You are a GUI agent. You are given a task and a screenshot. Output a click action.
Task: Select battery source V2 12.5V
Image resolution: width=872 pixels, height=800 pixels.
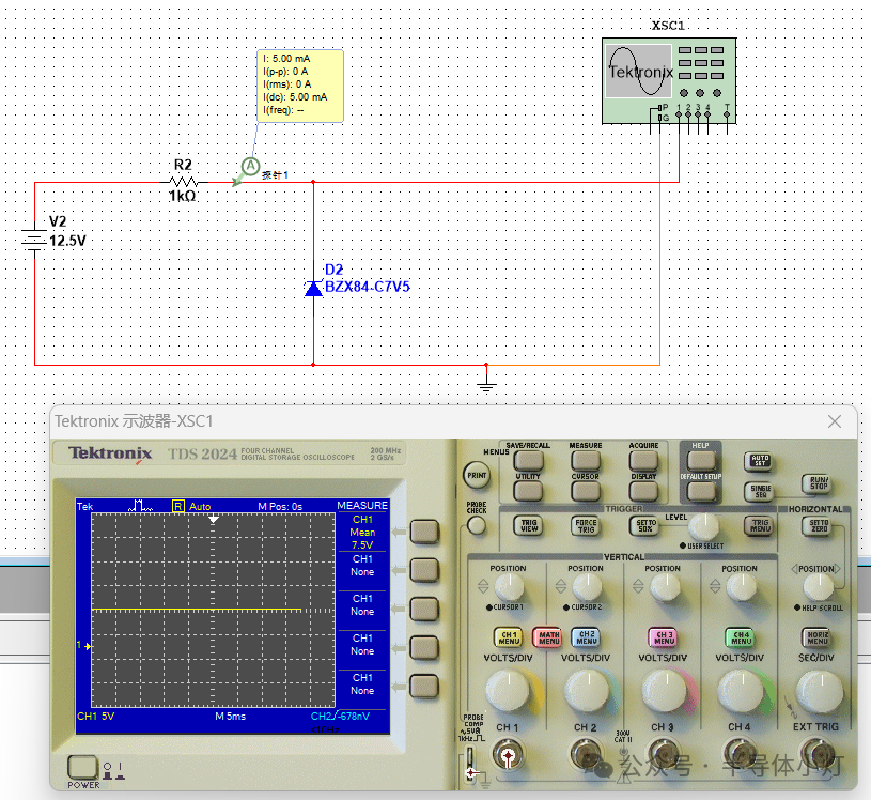point(34,240)
